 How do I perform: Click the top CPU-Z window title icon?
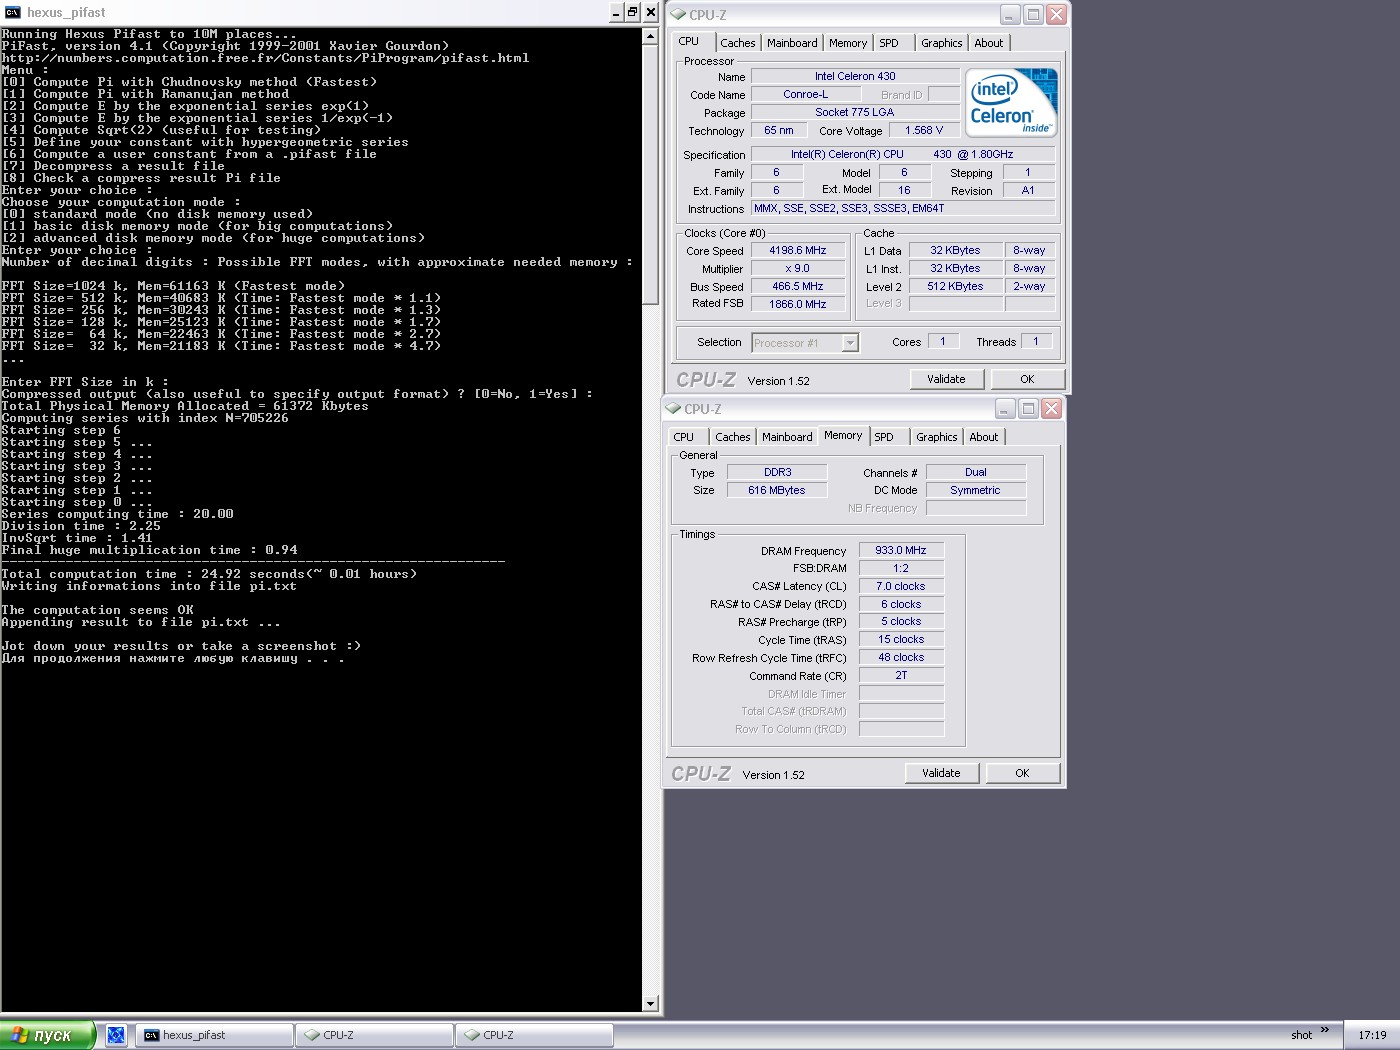678,14
